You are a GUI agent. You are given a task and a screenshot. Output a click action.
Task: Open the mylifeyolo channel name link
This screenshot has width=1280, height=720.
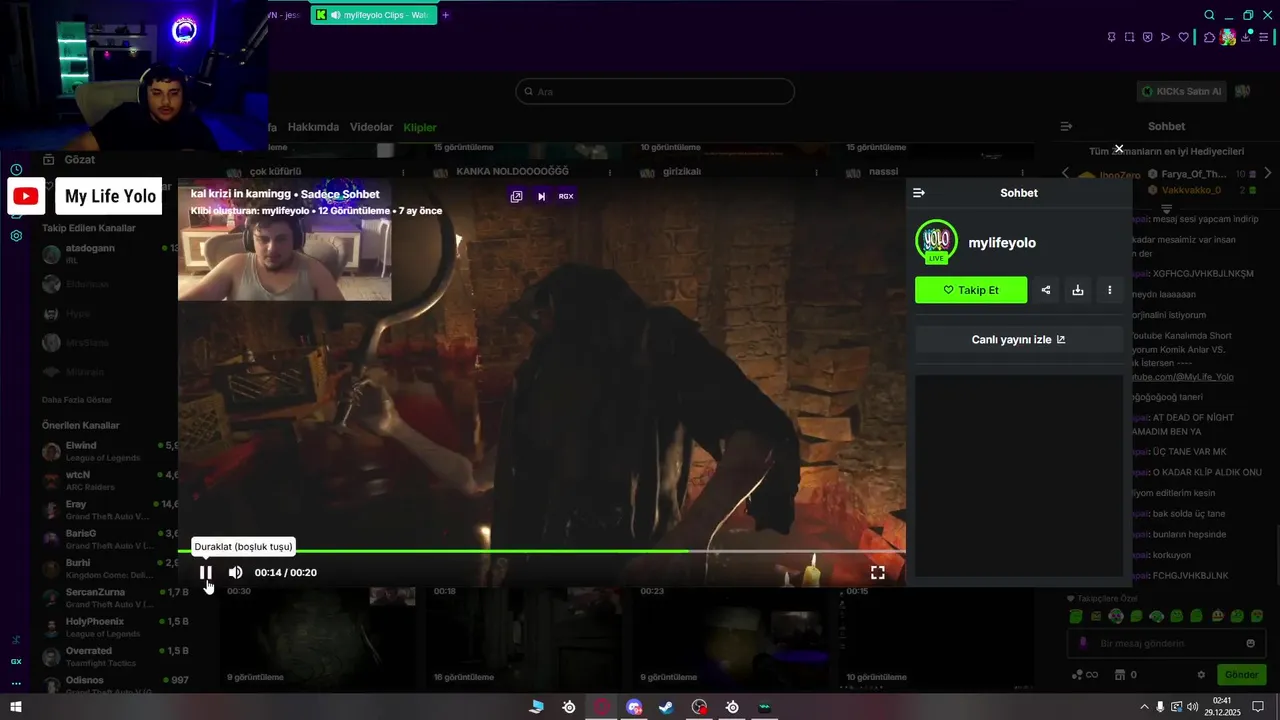[1002, 243]
